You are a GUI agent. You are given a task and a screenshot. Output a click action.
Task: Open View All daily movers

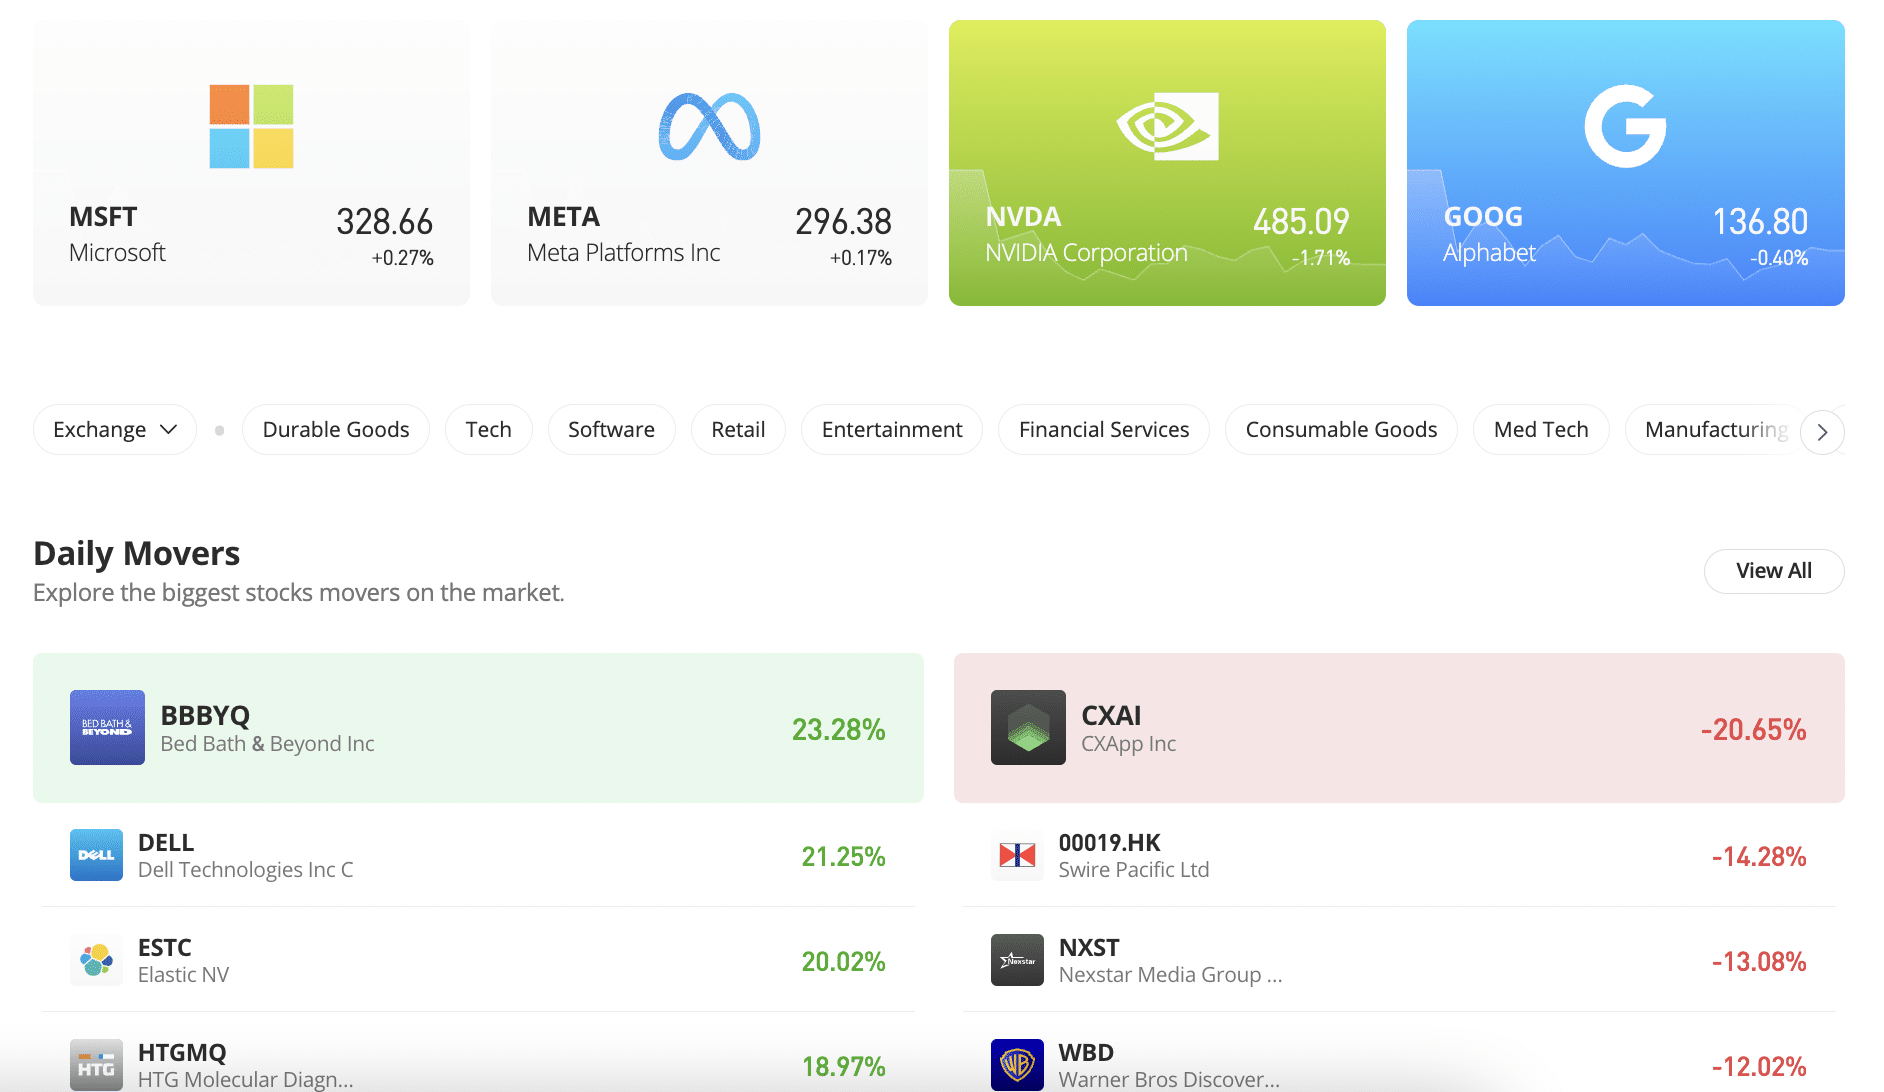tap(1774, 571)
